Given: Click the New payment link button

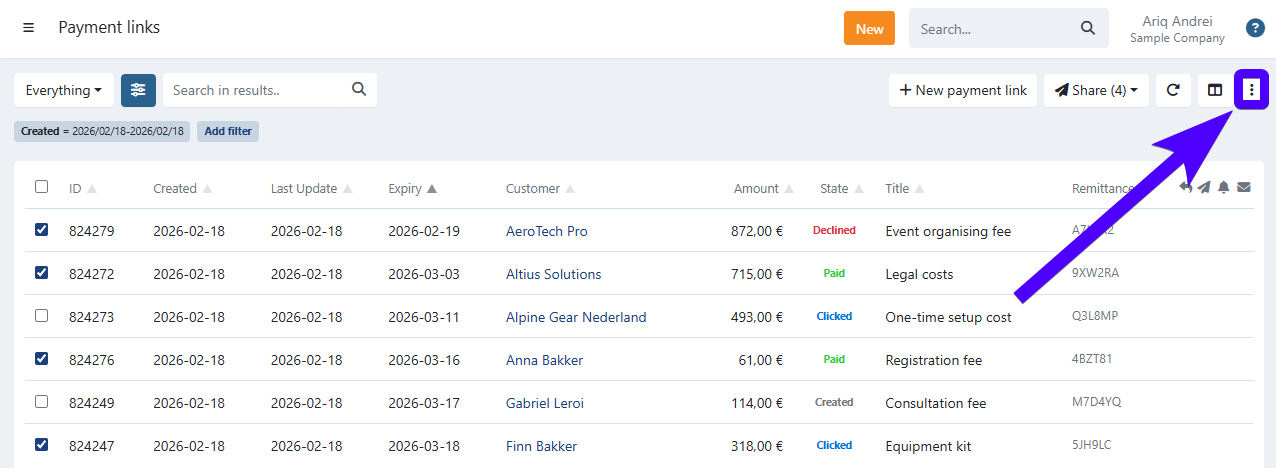Looking at the screenshot, I should (963, 90).
